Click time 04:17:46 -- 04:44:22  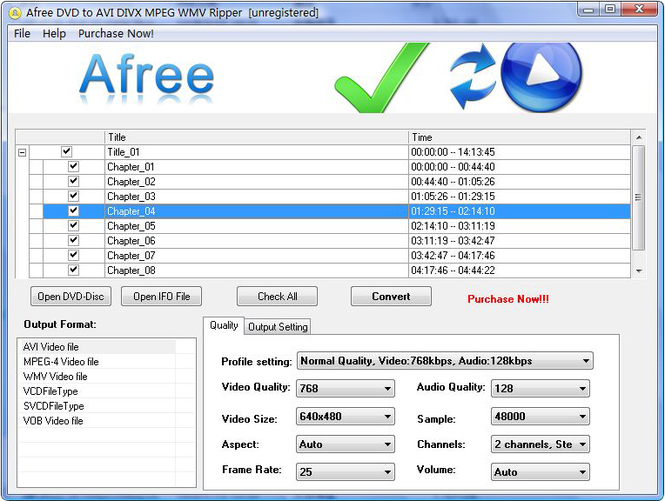pyautogui.click(x=453, y=270)
